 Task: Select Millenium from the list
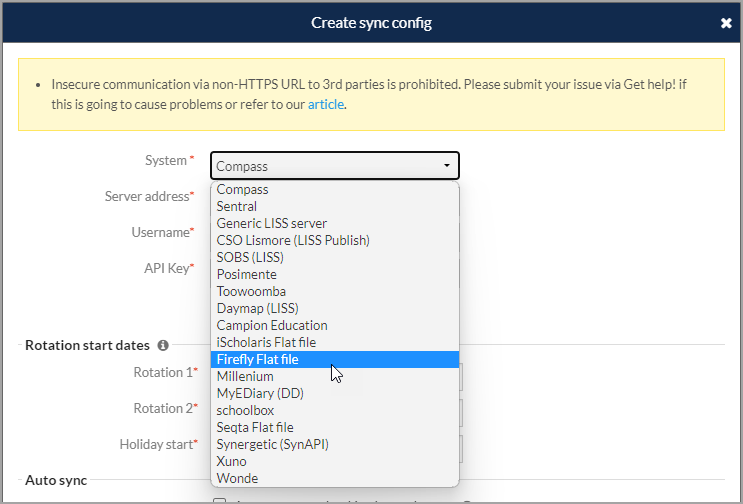click(x=245, y=376)
